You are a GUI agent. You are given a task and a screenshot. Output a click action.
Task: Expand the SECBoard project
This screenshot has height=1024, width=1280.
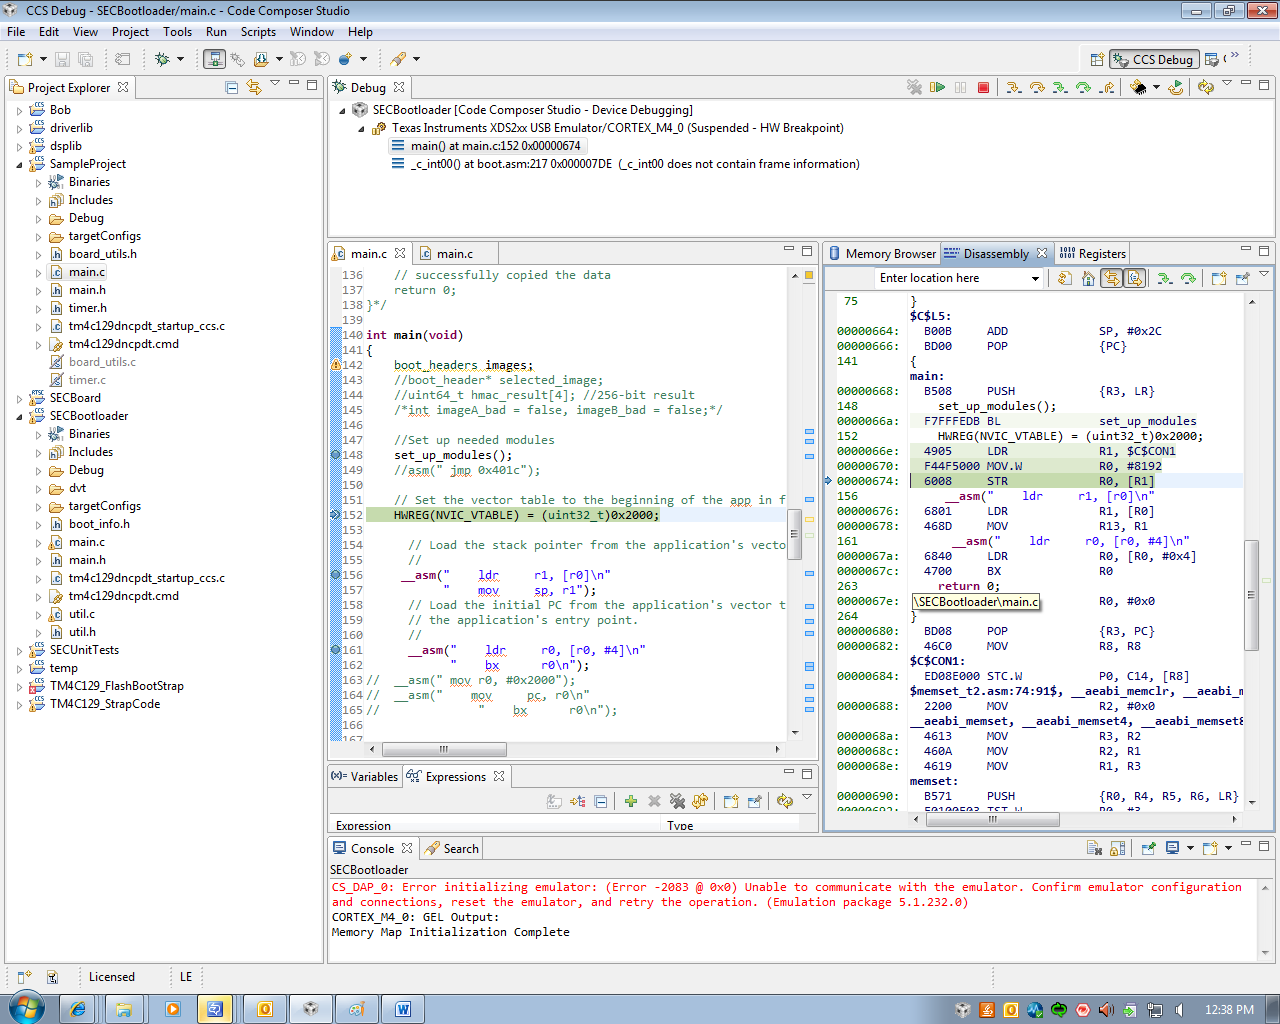point(18,397)
